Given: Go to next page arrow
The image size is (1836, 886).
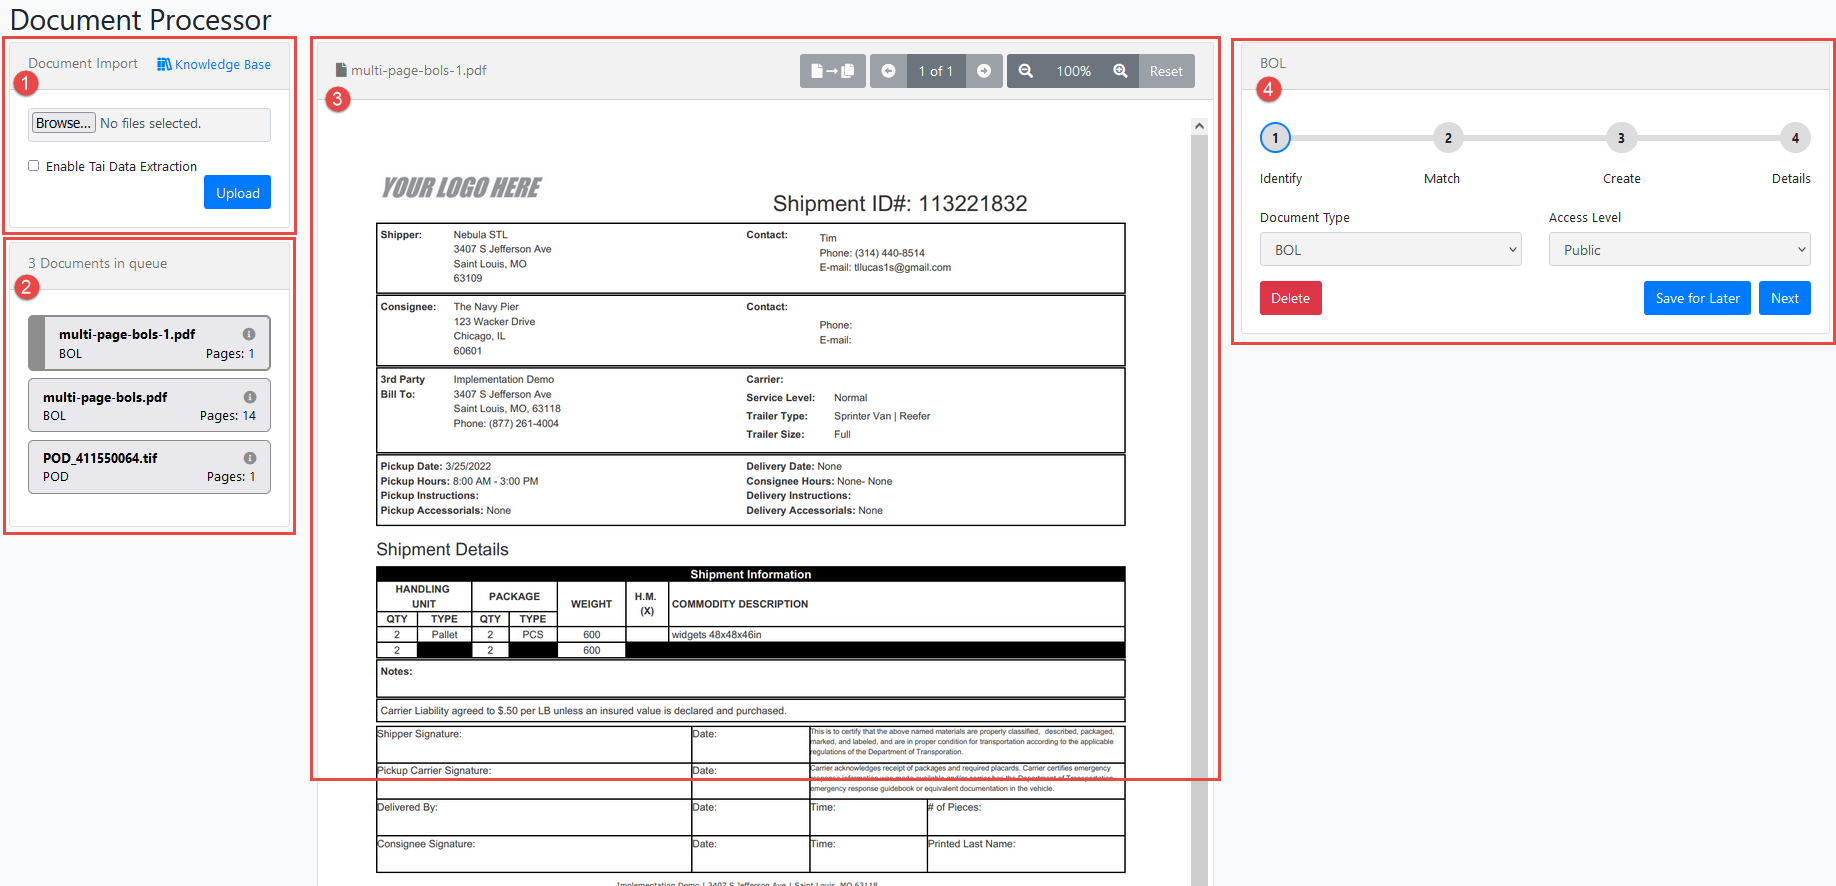Looking at the screenshot, I should click(x=984, y=71).
